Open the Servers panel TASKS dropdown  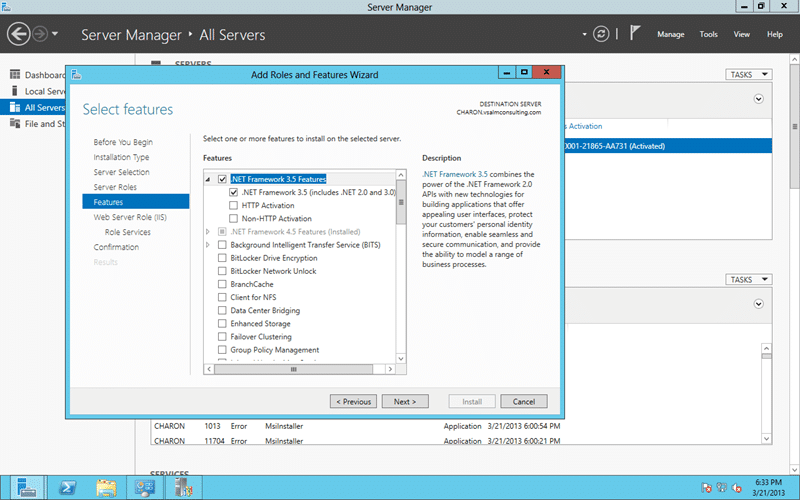pyautogui.click(x=748, y=74)
